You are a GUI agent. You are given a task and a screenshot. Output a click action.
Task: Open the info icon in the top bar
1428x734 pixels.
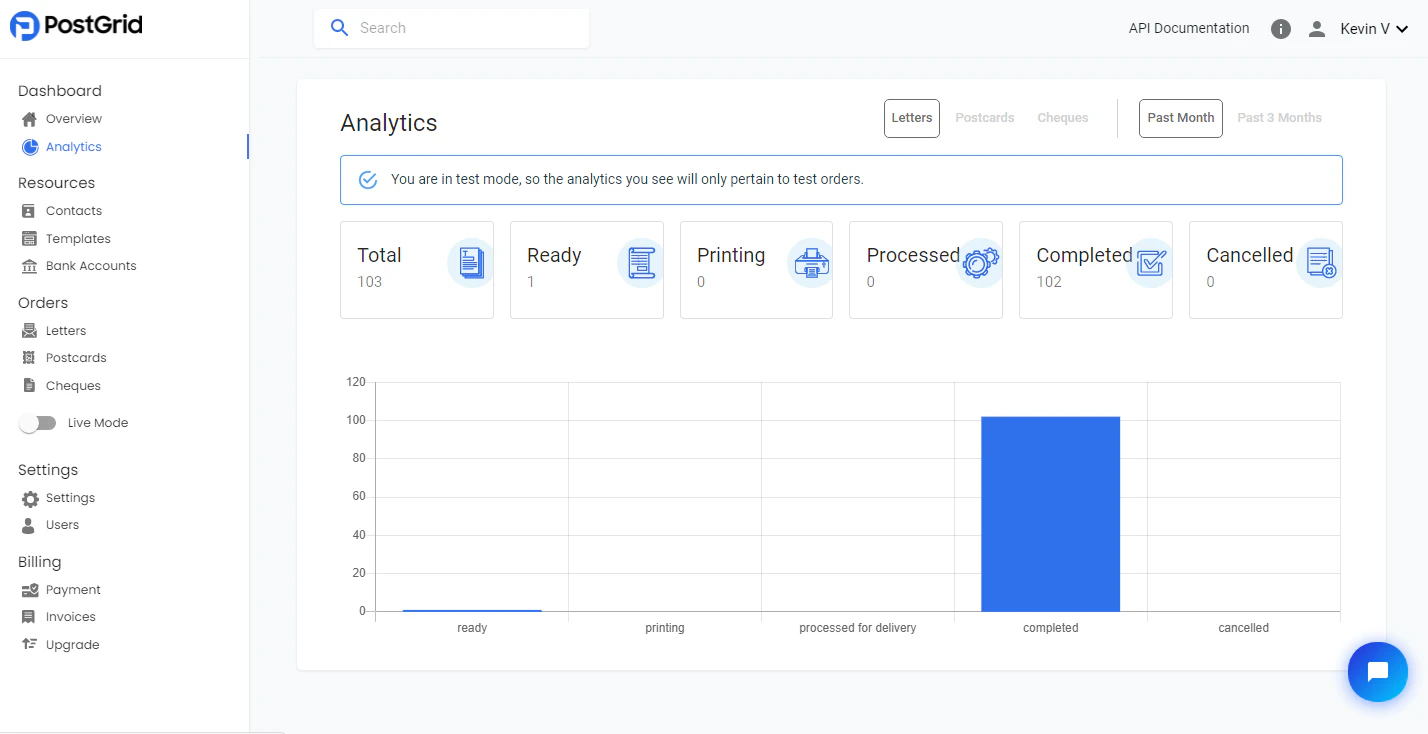pyautogui.click(x=1281, y=28)
